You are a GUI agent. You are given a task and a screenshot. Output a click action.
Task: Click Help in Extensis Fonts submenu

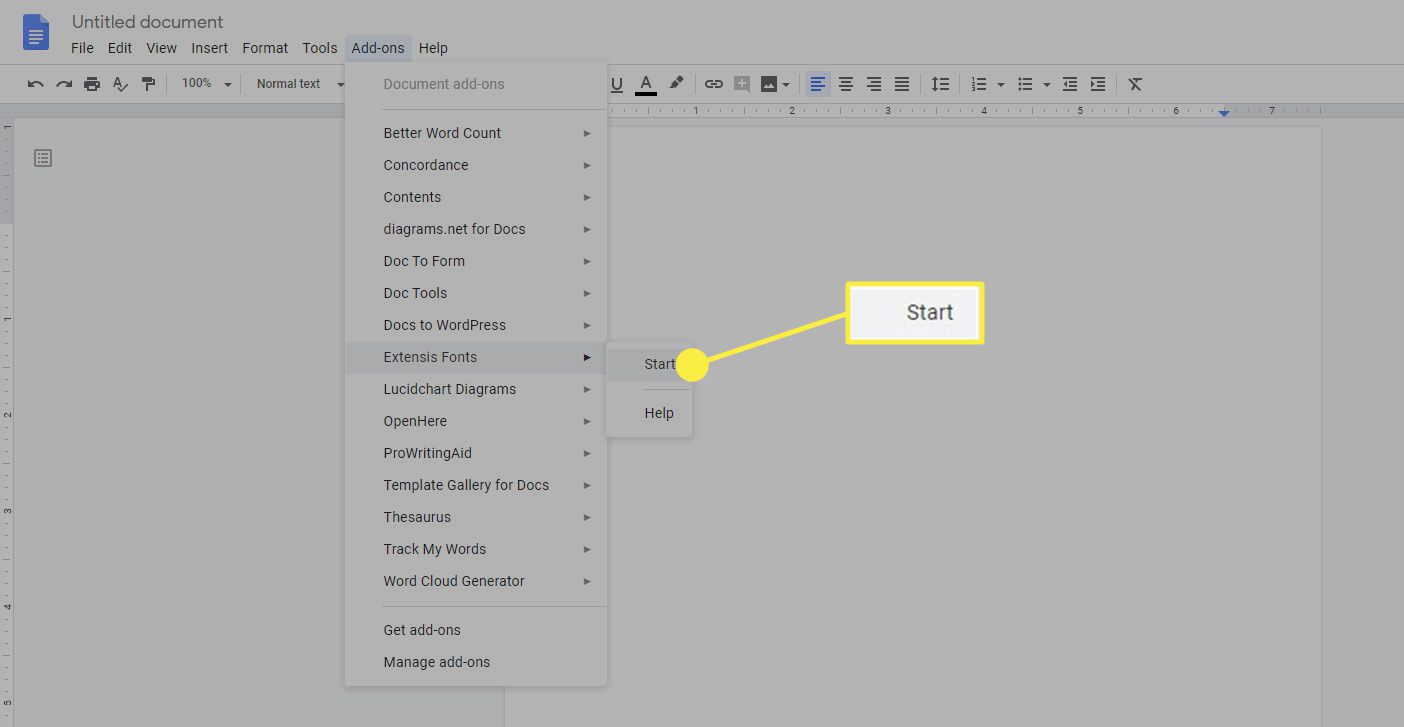tap(649, 413)
